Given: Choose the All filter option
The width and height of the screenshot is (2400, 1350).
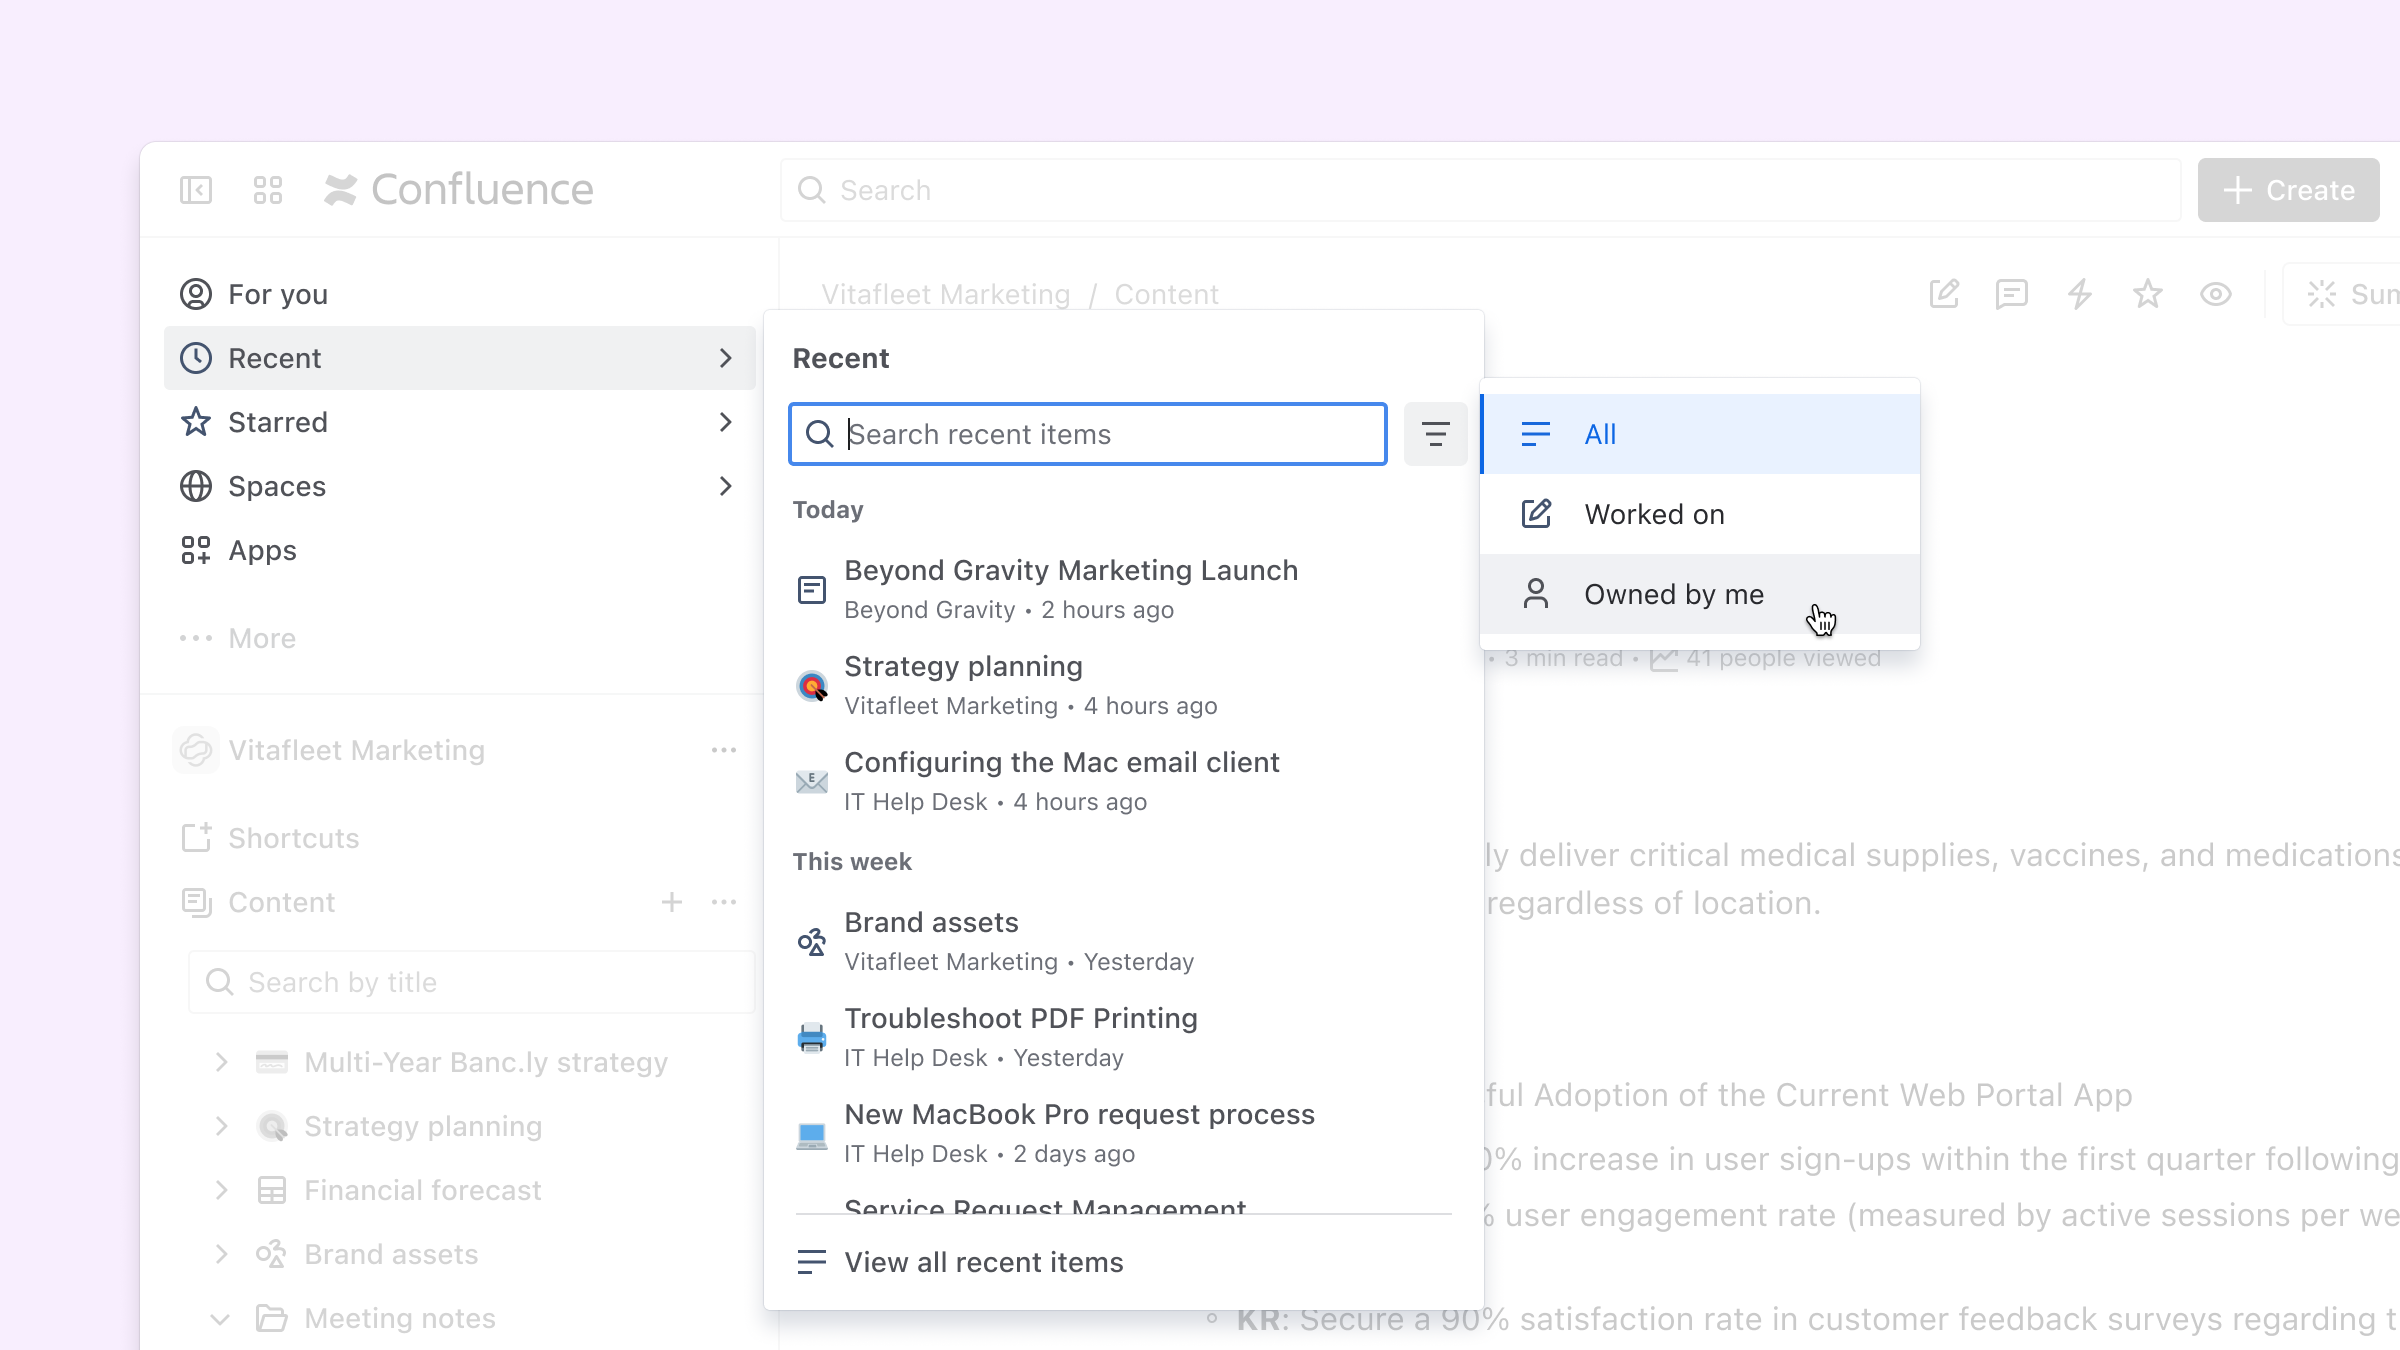Looking at the screenshot, I should [1700, 434].
